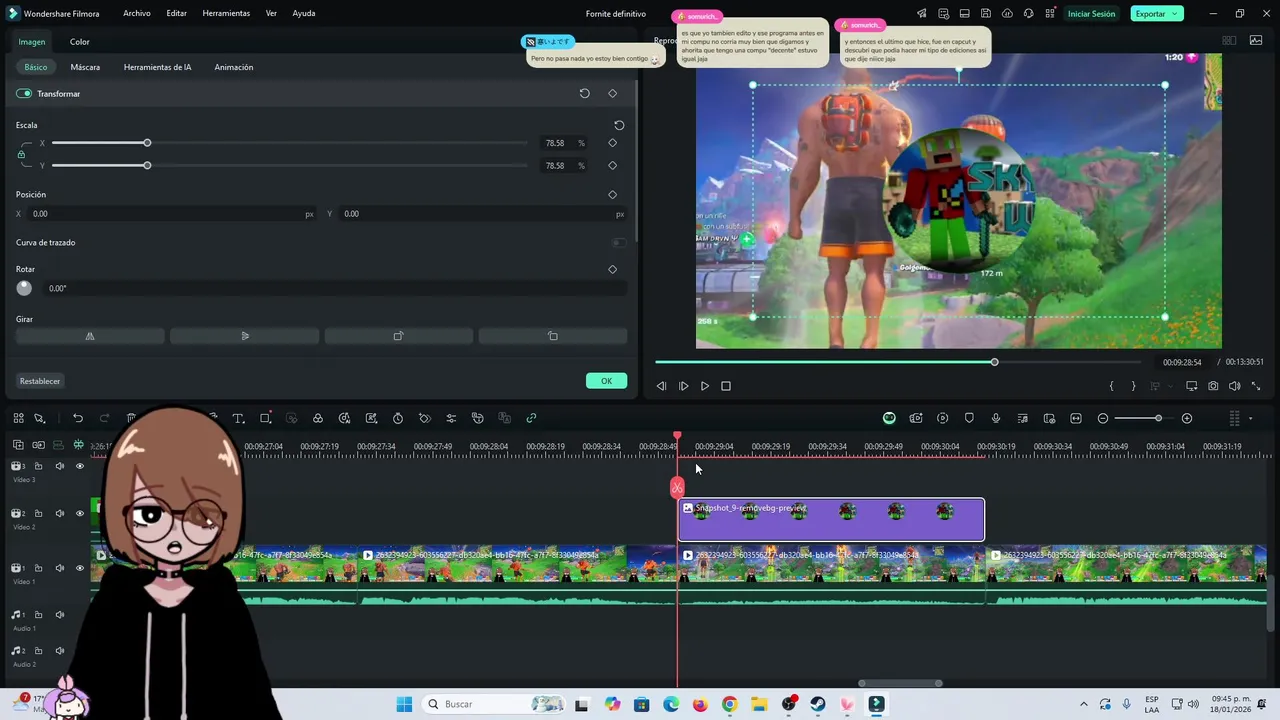Toggle the Curva de trazado switch

(620, 242)
